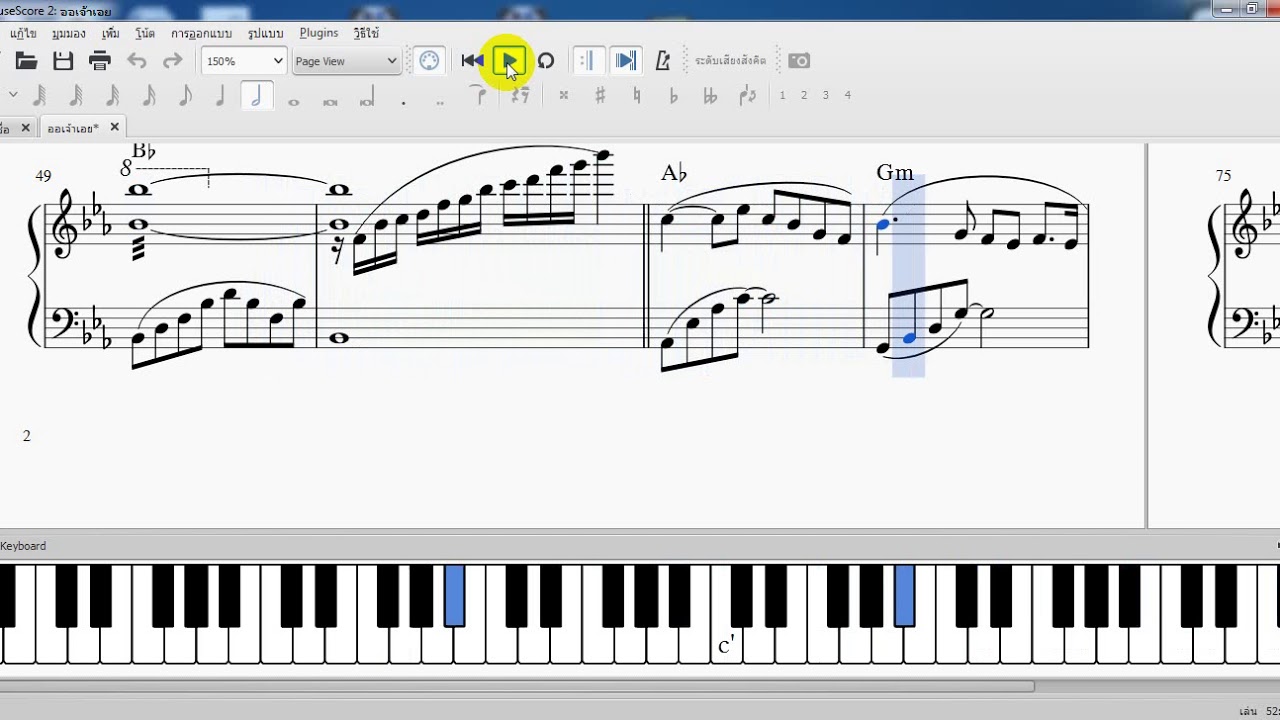Open the เพิ่ม (Add) menu
Viewport: 1280px width, 720px height.
(x=111, y=33)
